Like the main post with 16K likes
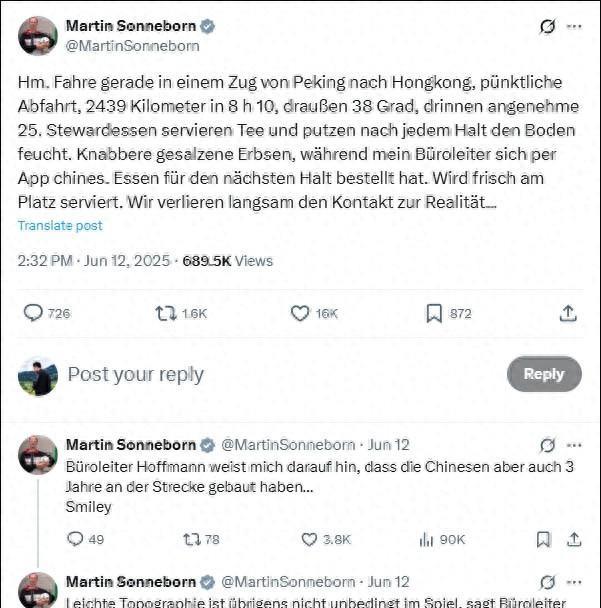 click(300, 313)
